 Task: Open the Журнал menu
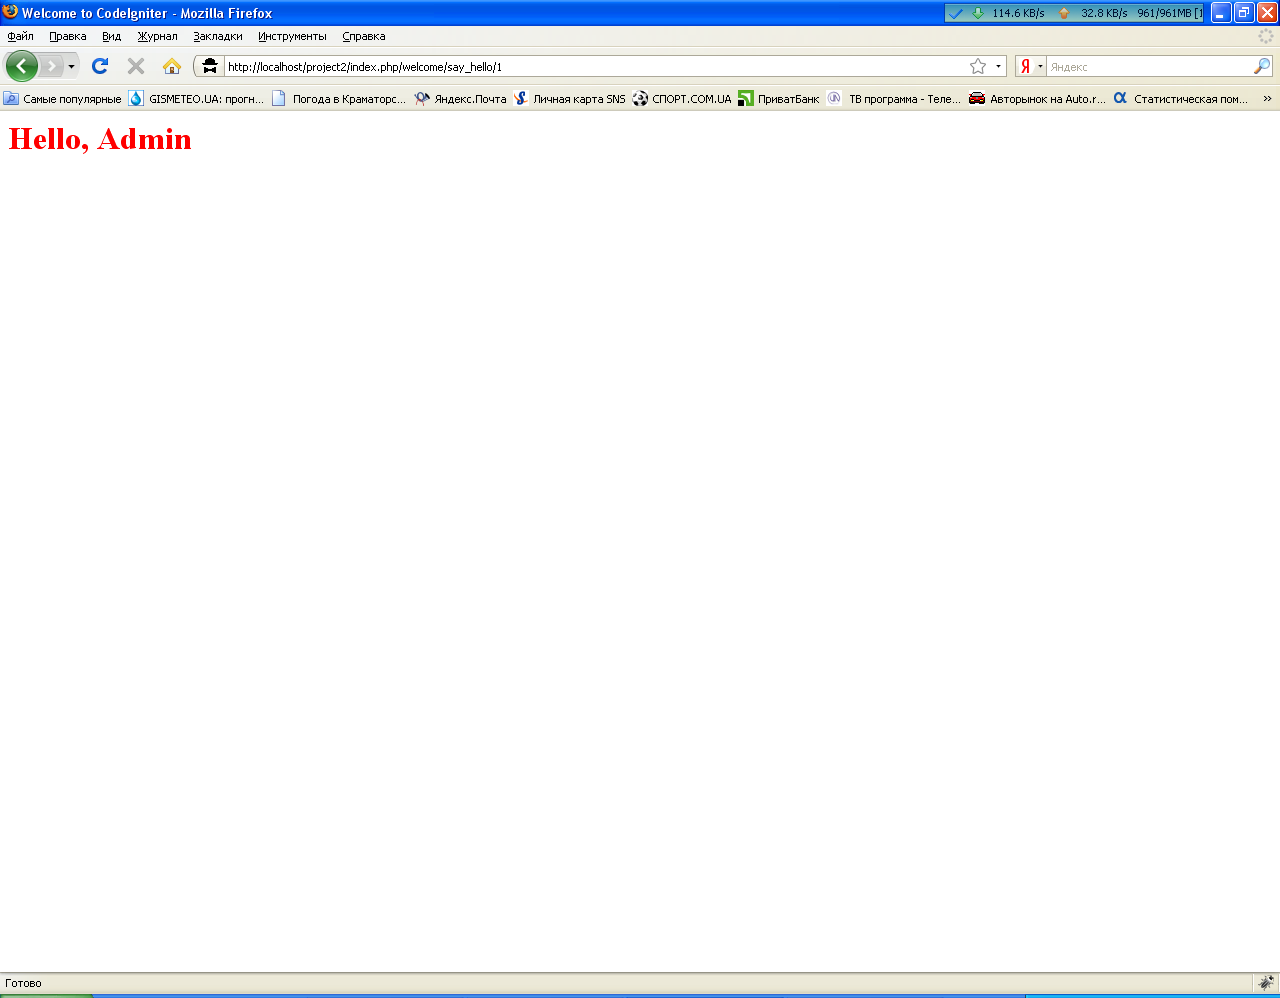click(157, 36)
